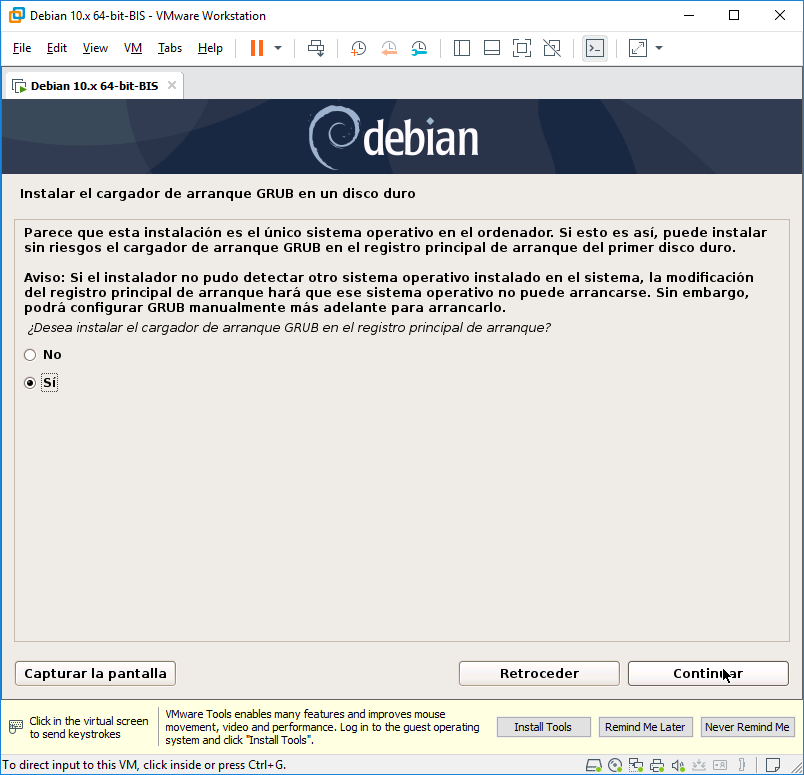Viewport: 804px width, 775px height.
Task: Open the VM menu
Action: click(133, 48)
